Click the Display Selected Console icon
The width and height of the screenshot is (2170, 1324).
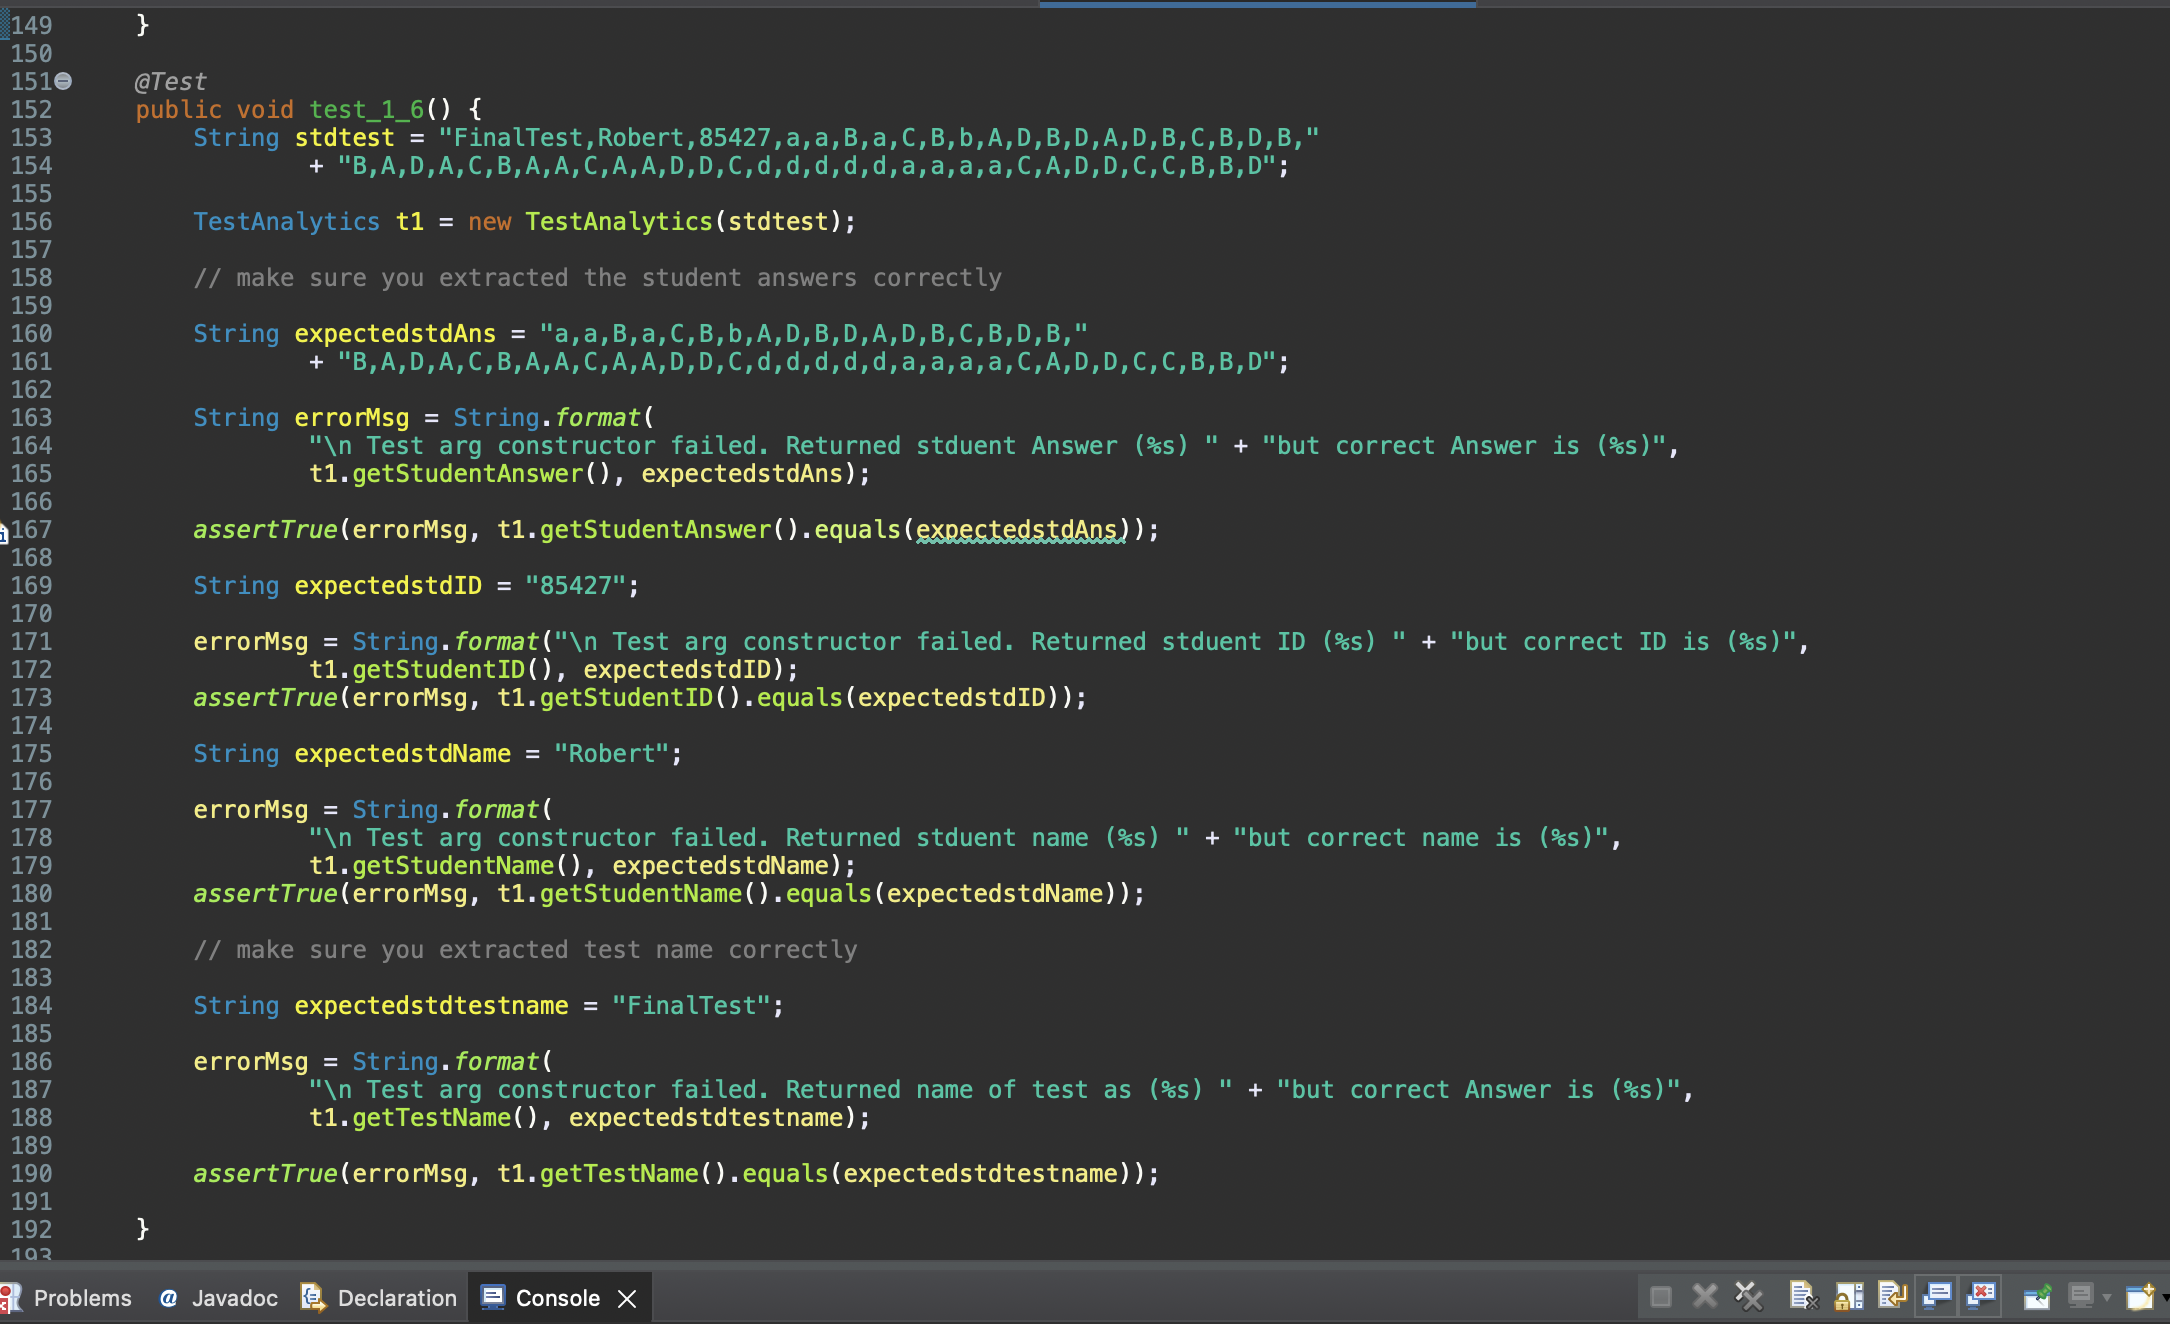point(2080,1295)
